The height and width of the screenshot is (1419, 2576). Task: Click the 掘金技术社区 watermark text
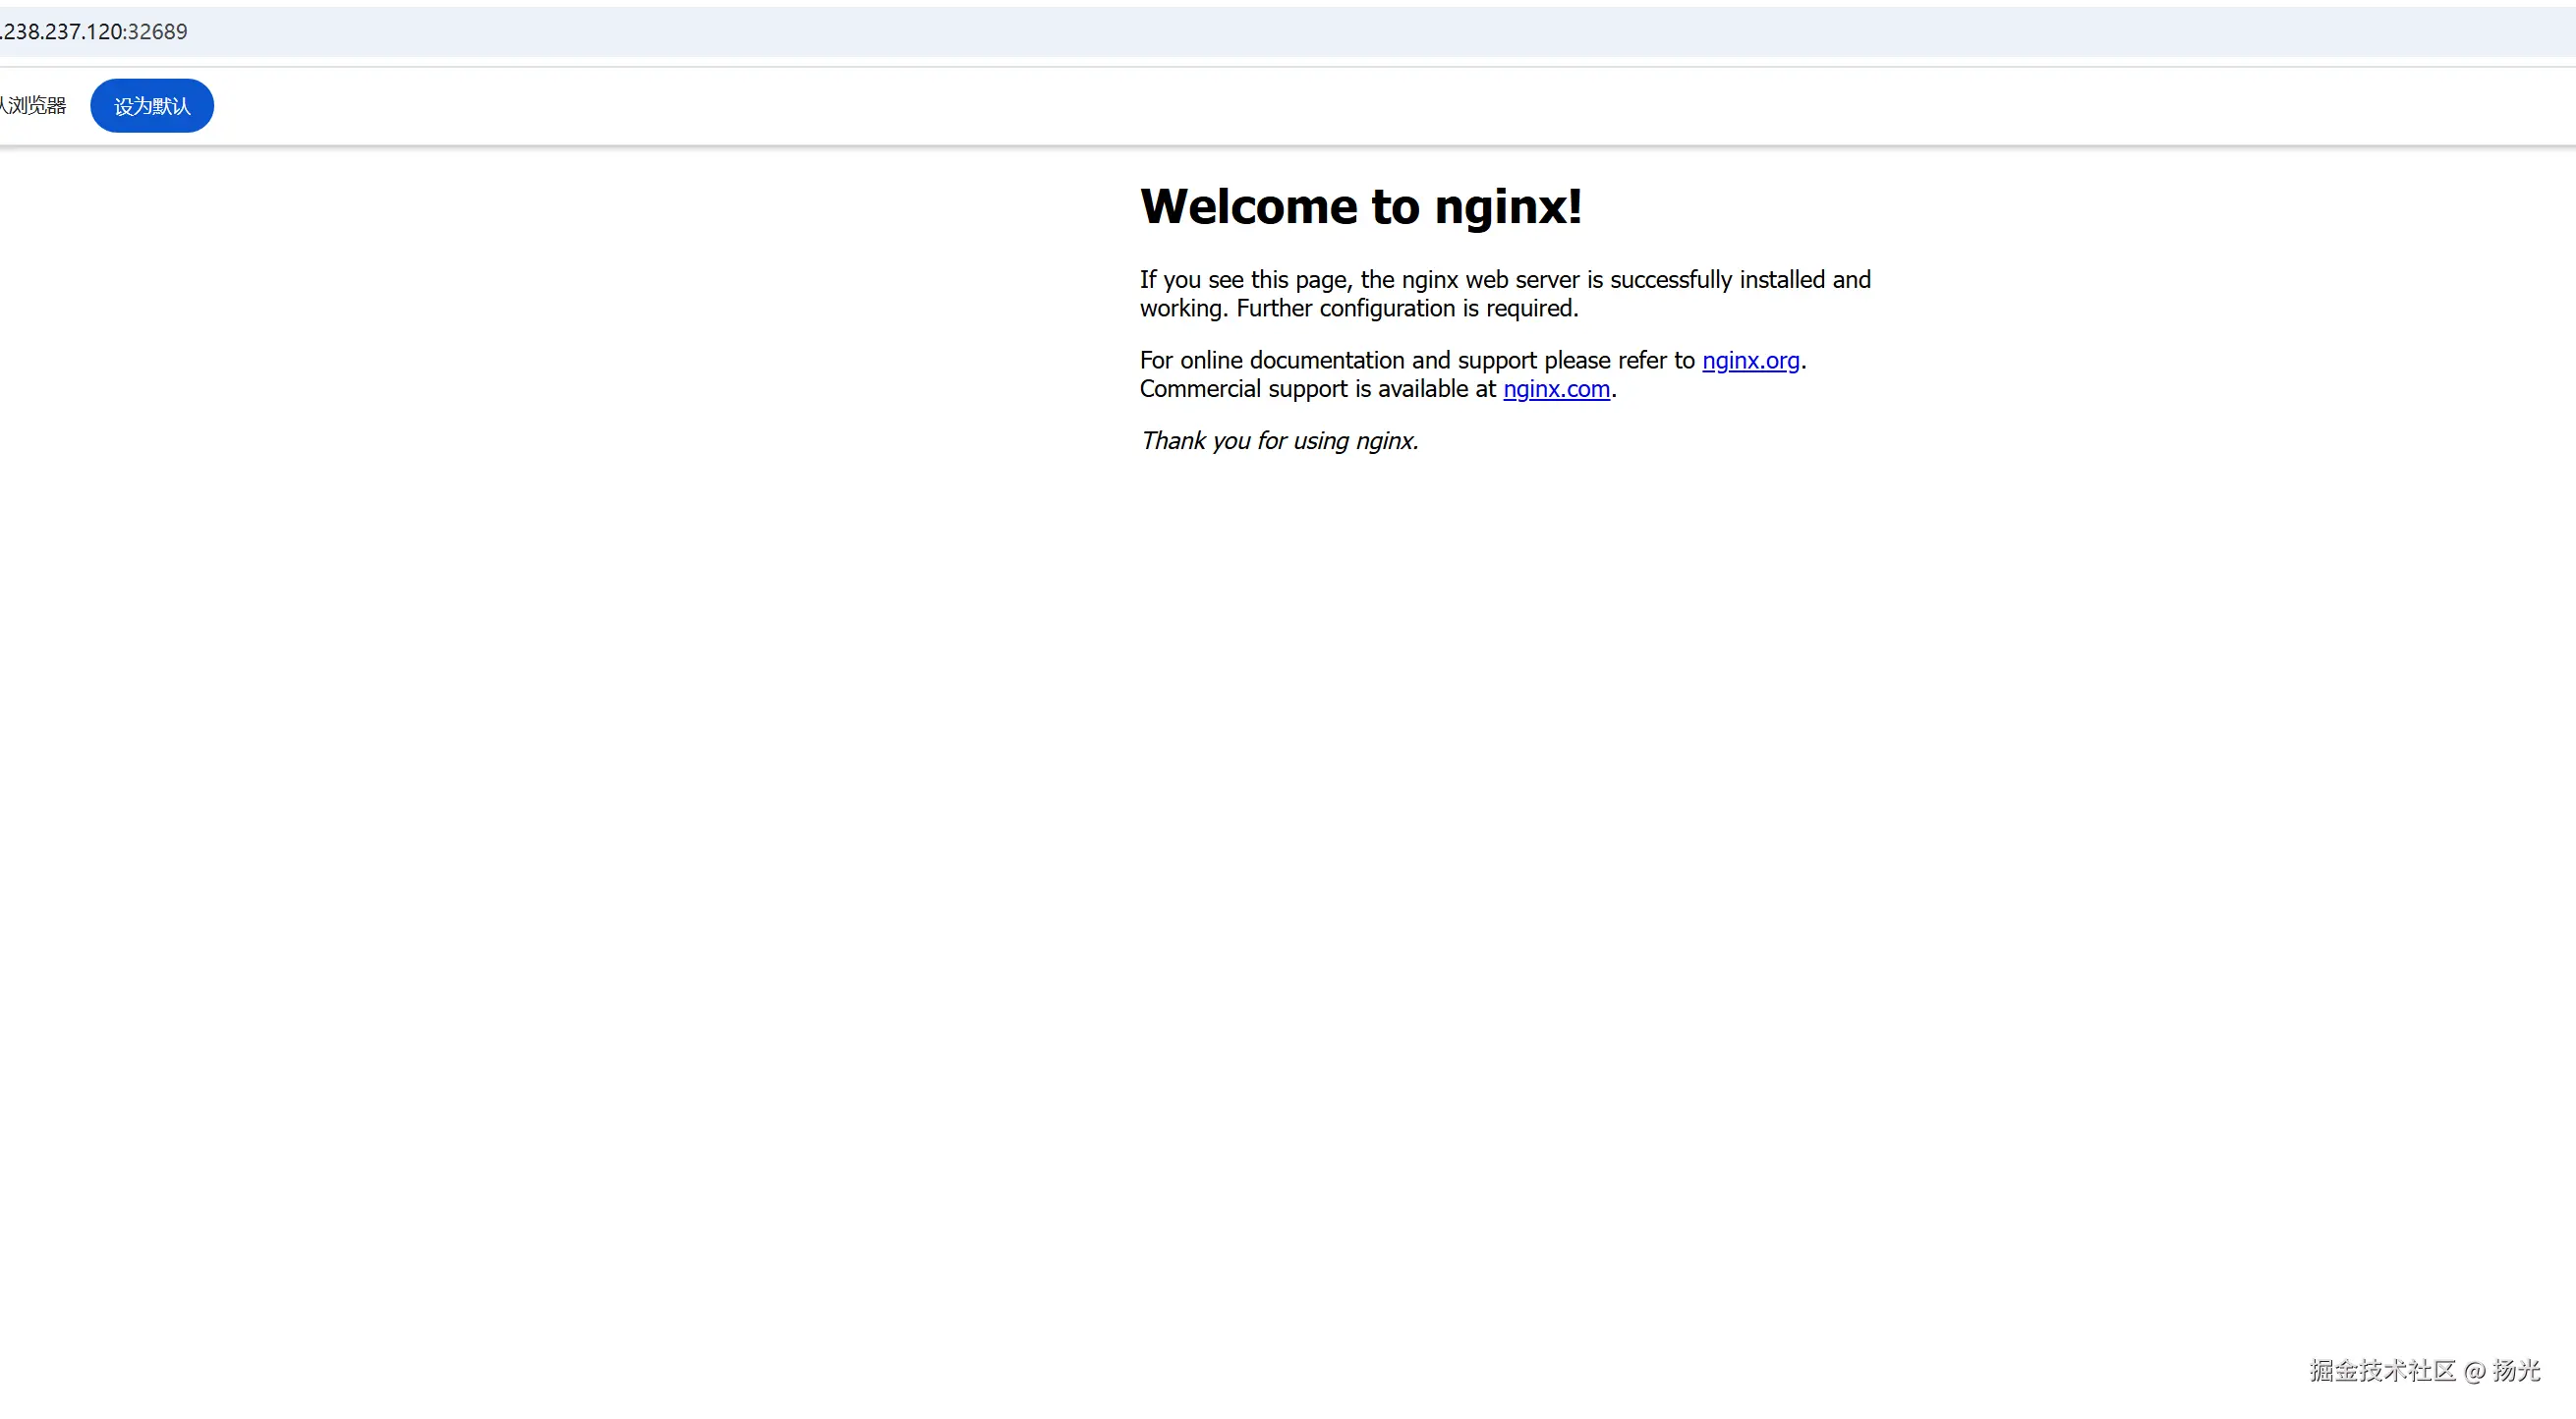pos(2382,1371)
